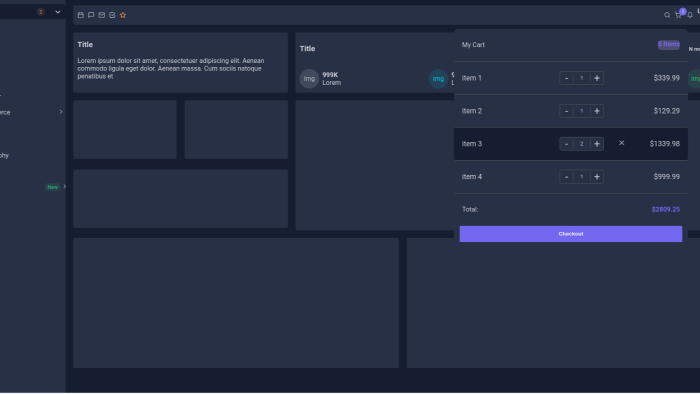
Task: Click the orange 2 badge in sidebar
Action: click(x=41, y=12)
